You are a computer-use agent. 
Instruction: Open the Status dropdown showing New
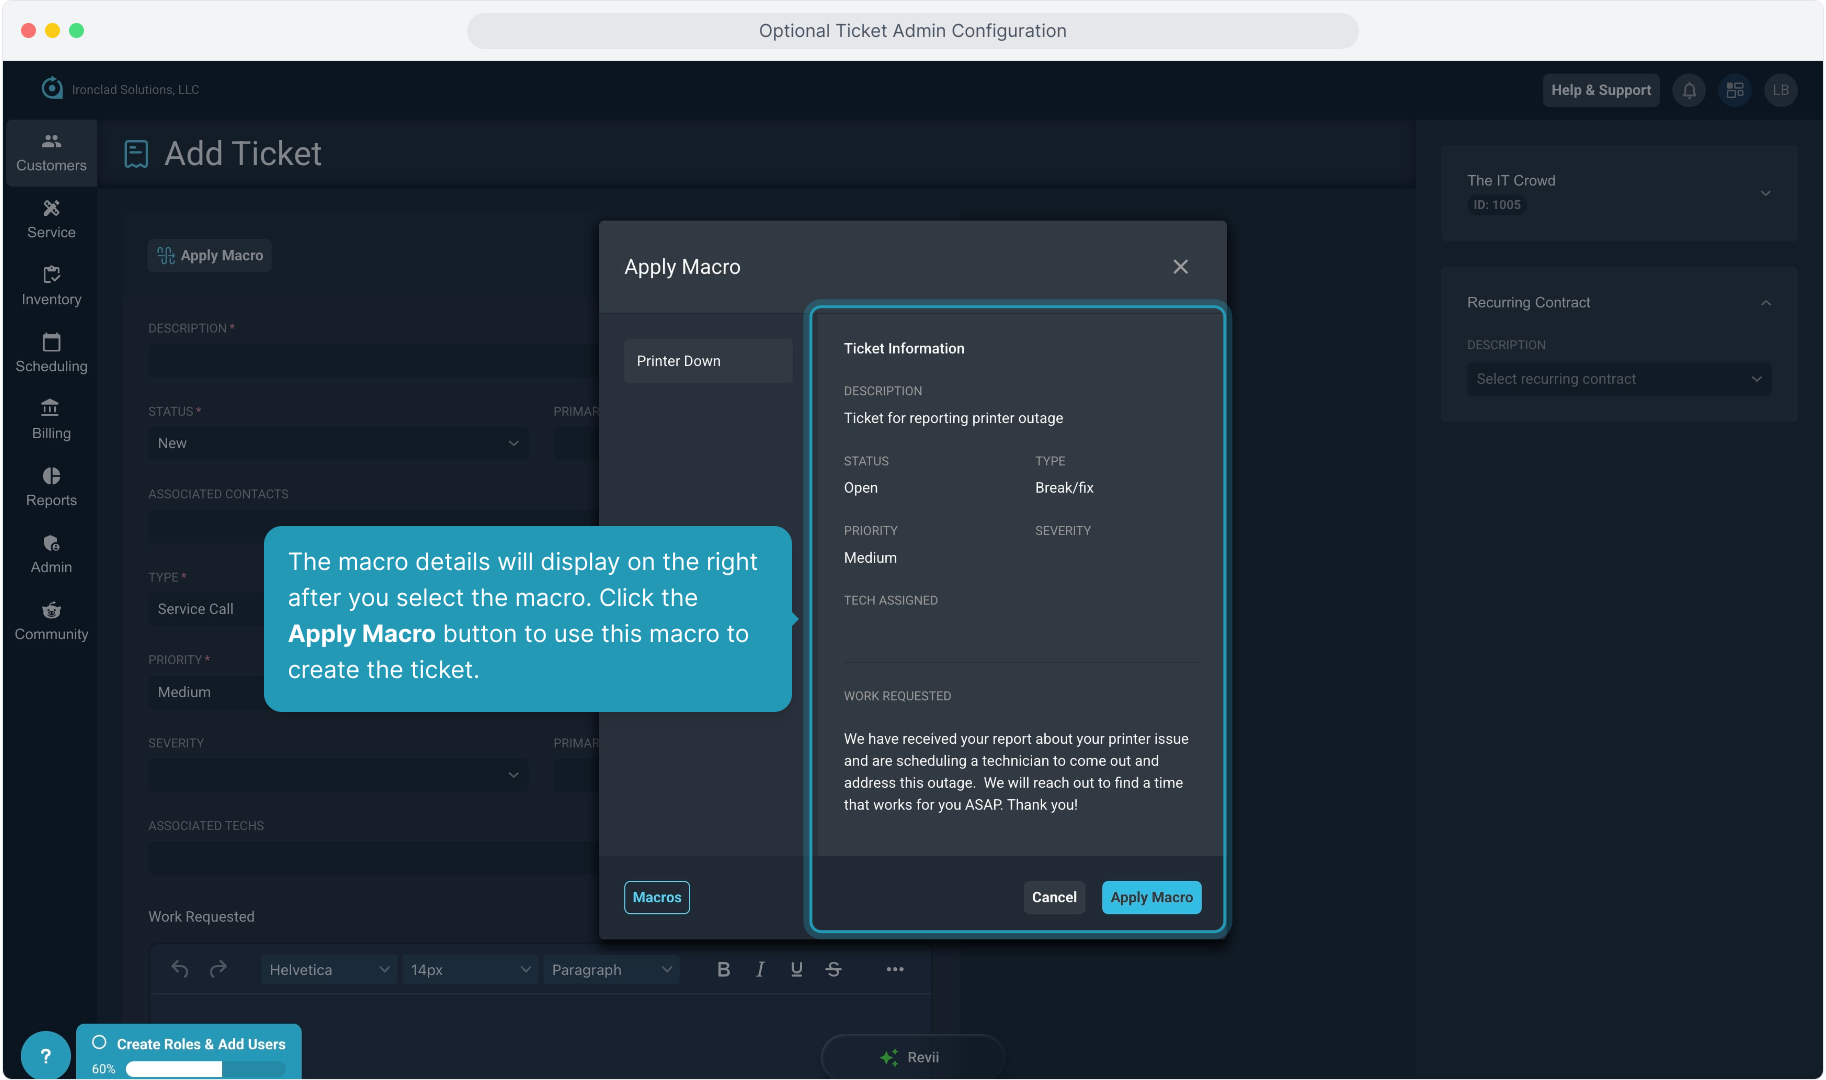click(x=337, y=443)
